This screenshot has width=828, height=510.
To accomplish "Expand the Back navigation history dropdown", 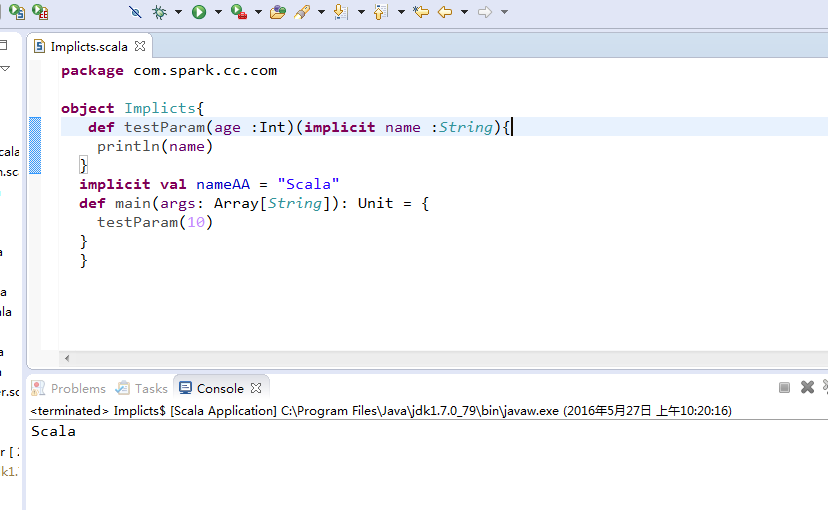I will click(x=464, y=12).
